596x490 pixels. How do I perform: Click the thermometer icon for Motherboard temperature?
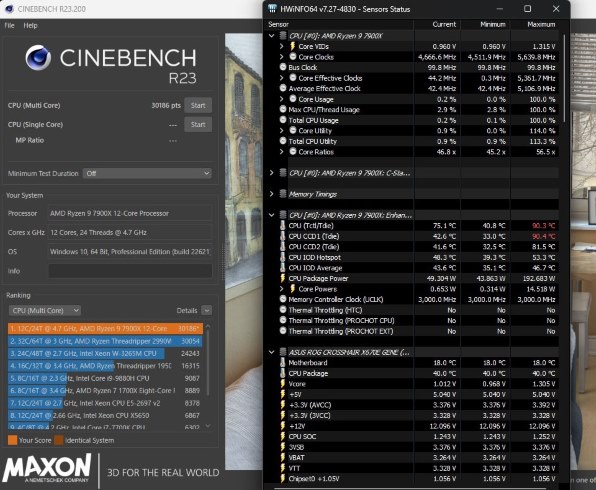coord(283,363)
